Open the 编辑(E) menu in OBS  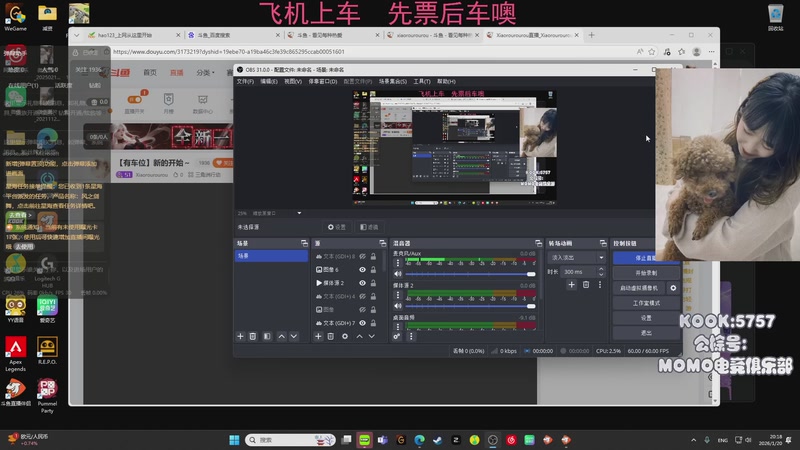click(269, 82)
